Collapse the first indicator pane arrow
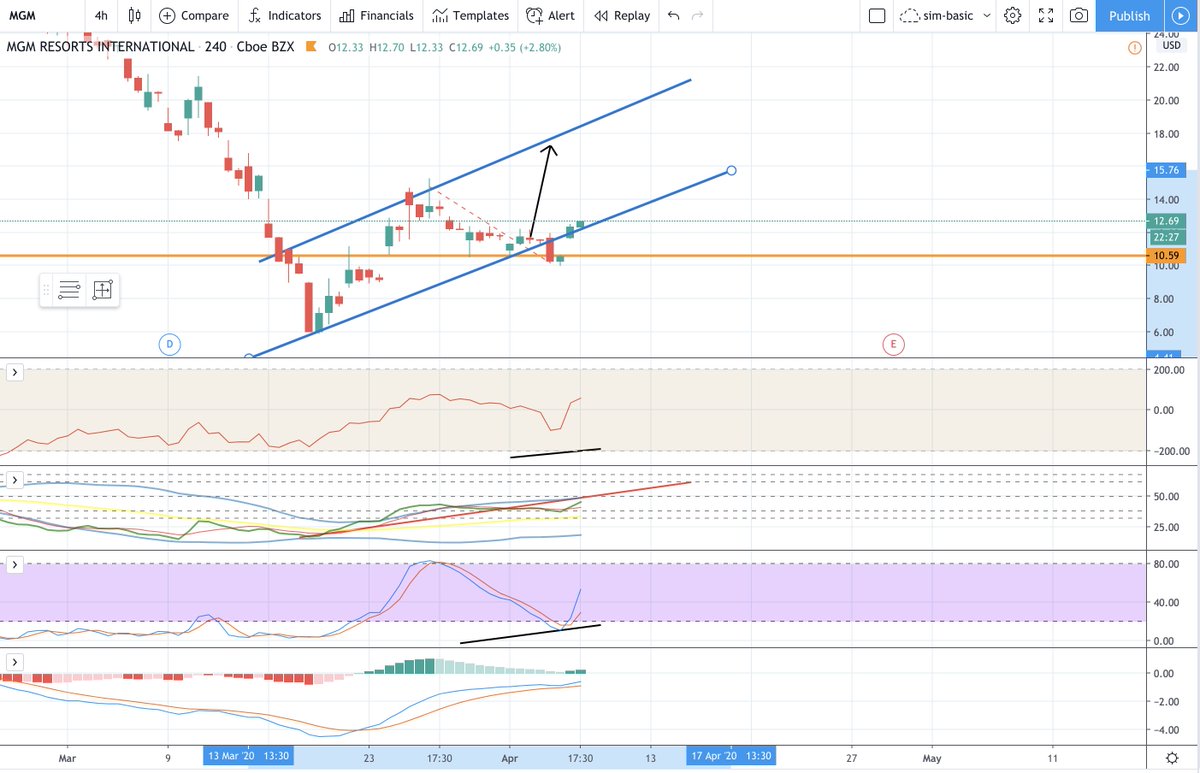 (15, 373)
